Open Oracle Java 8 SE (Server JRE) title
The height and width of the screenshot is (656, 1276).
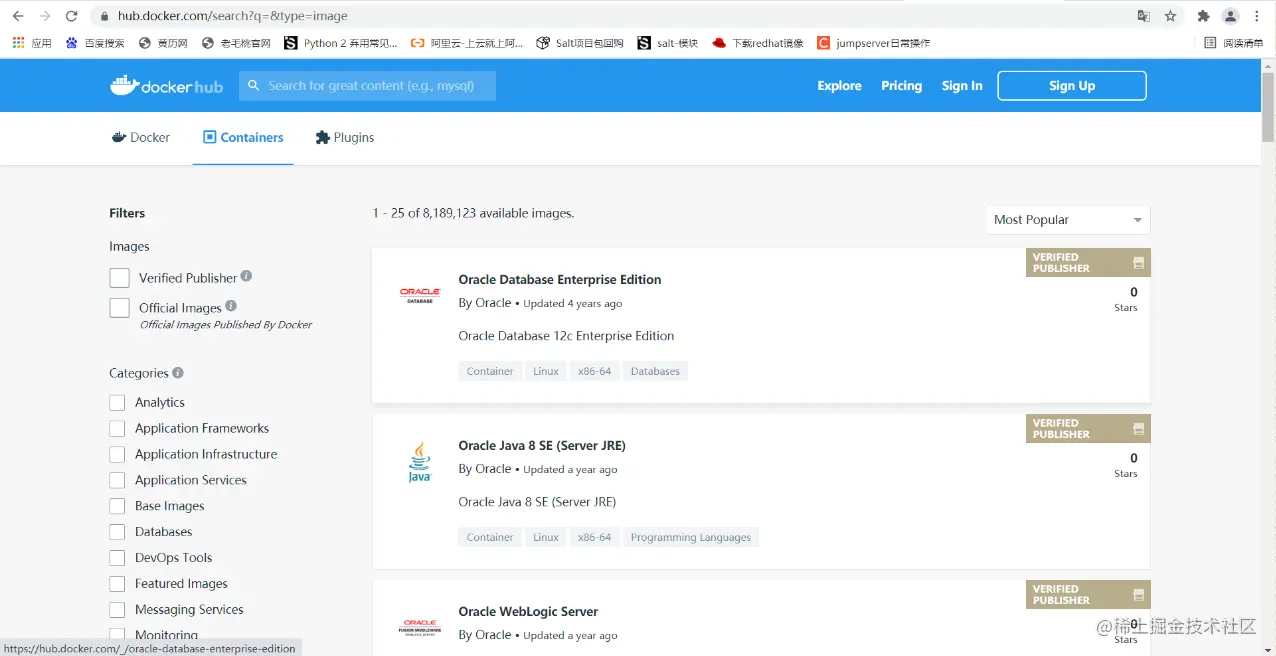click(x=542, y=446)
